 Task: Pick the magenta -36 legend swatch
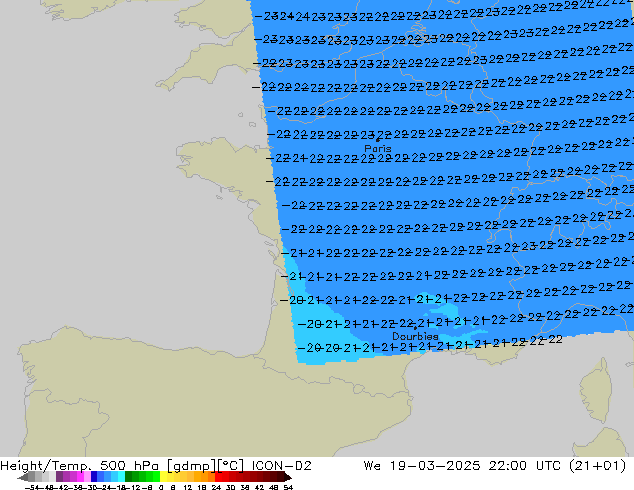pyautogui.click(x=80, y=476)
